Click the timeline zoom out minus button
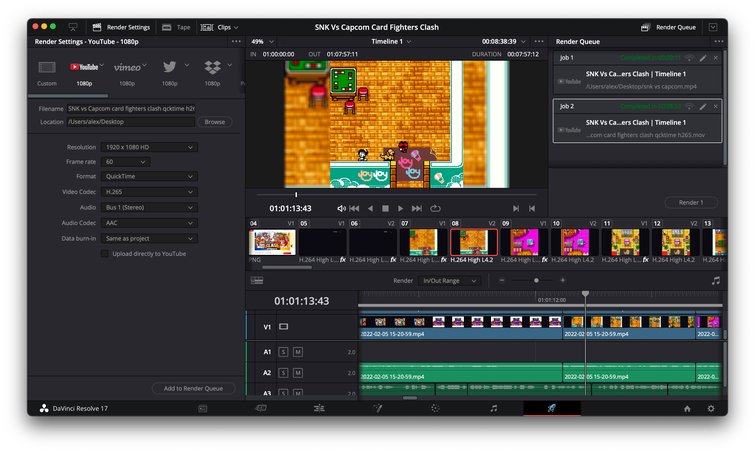755x452 pixels. [x=502, y=280]
